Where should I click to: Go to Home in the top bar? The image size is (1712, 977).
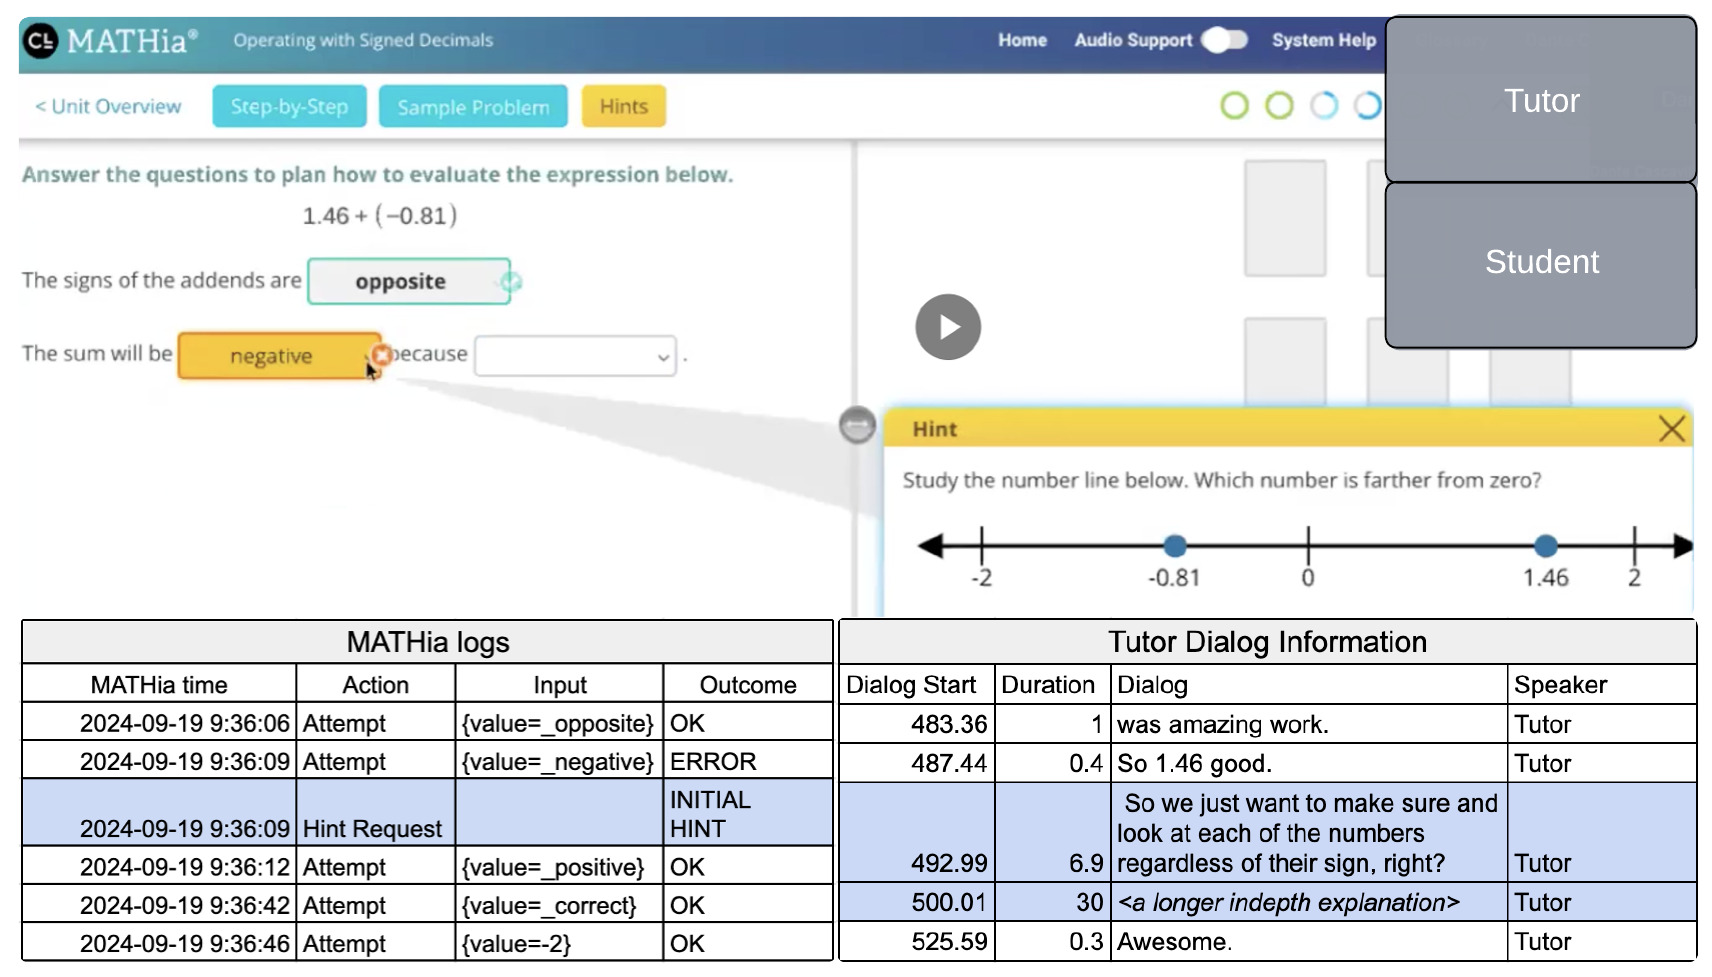click(x=1022, y=40)
